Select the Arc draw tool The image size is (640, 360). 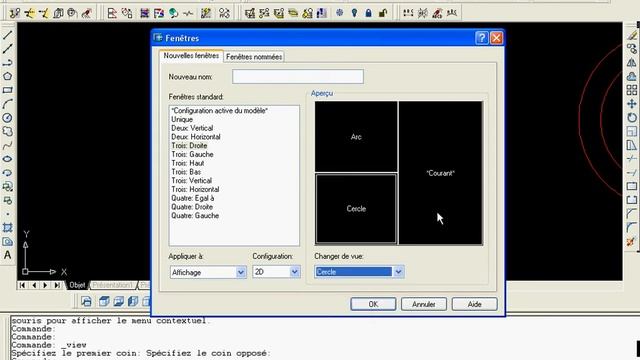7,104
